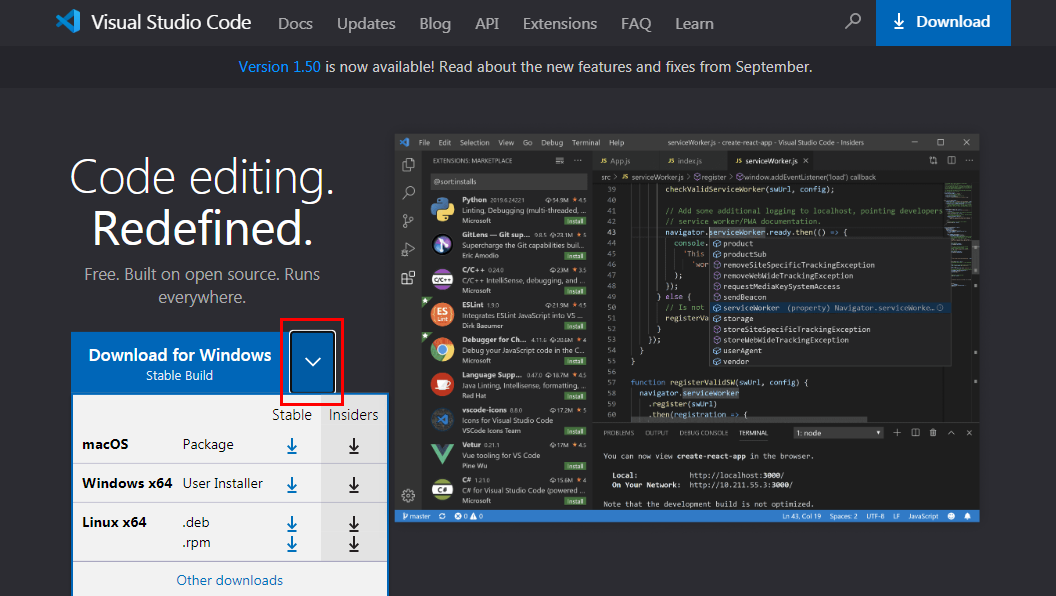Click the 'Spaces: 2' status entry
The height and width of the screenshot is (596, 1056).
click(843, 516)
